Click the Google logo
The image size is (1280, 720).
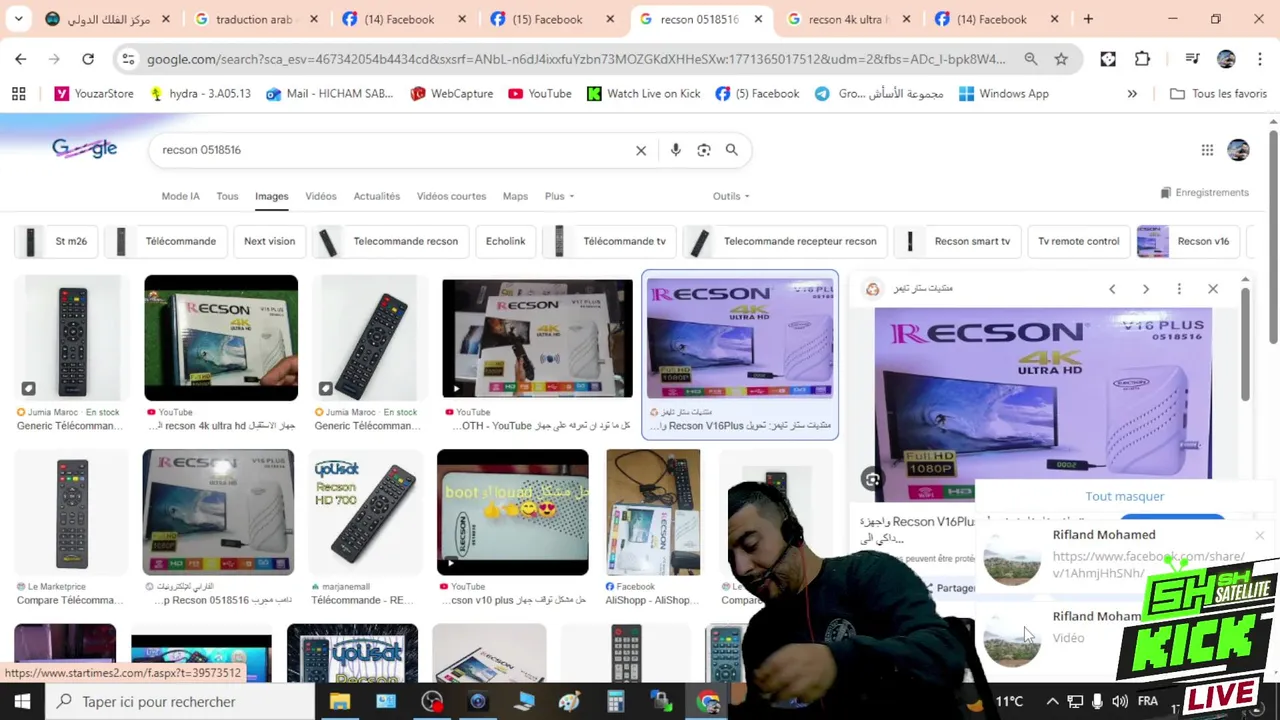(85, 149)
